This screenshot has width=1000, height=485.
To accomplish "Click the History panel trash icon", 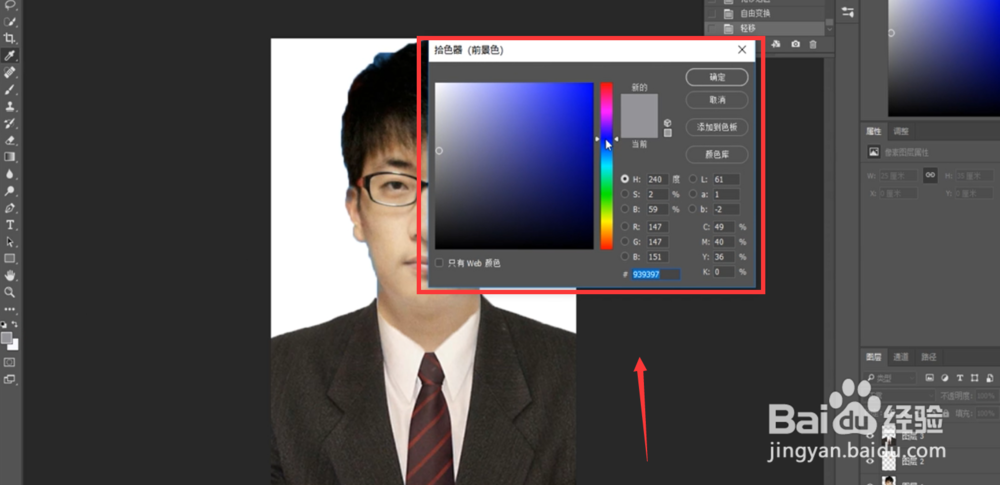I will (x=812, y=44).
